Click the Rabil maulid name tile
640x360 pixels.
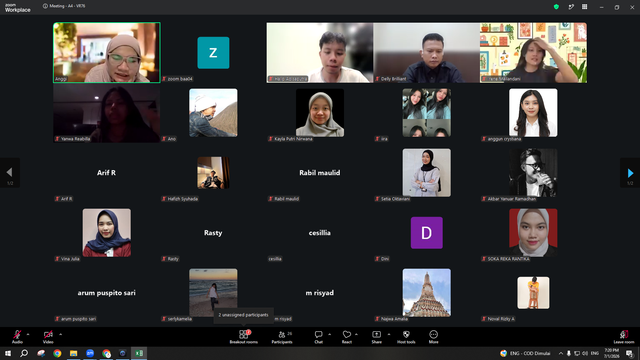pyautogui.click(x=320, y=173)
